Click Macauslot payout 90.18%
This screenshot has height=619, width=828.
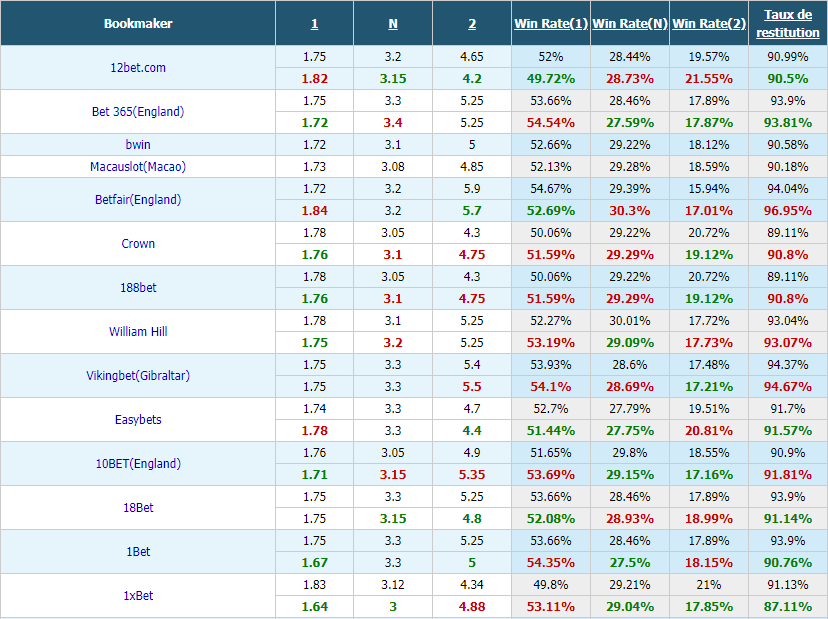click(788, 167)
